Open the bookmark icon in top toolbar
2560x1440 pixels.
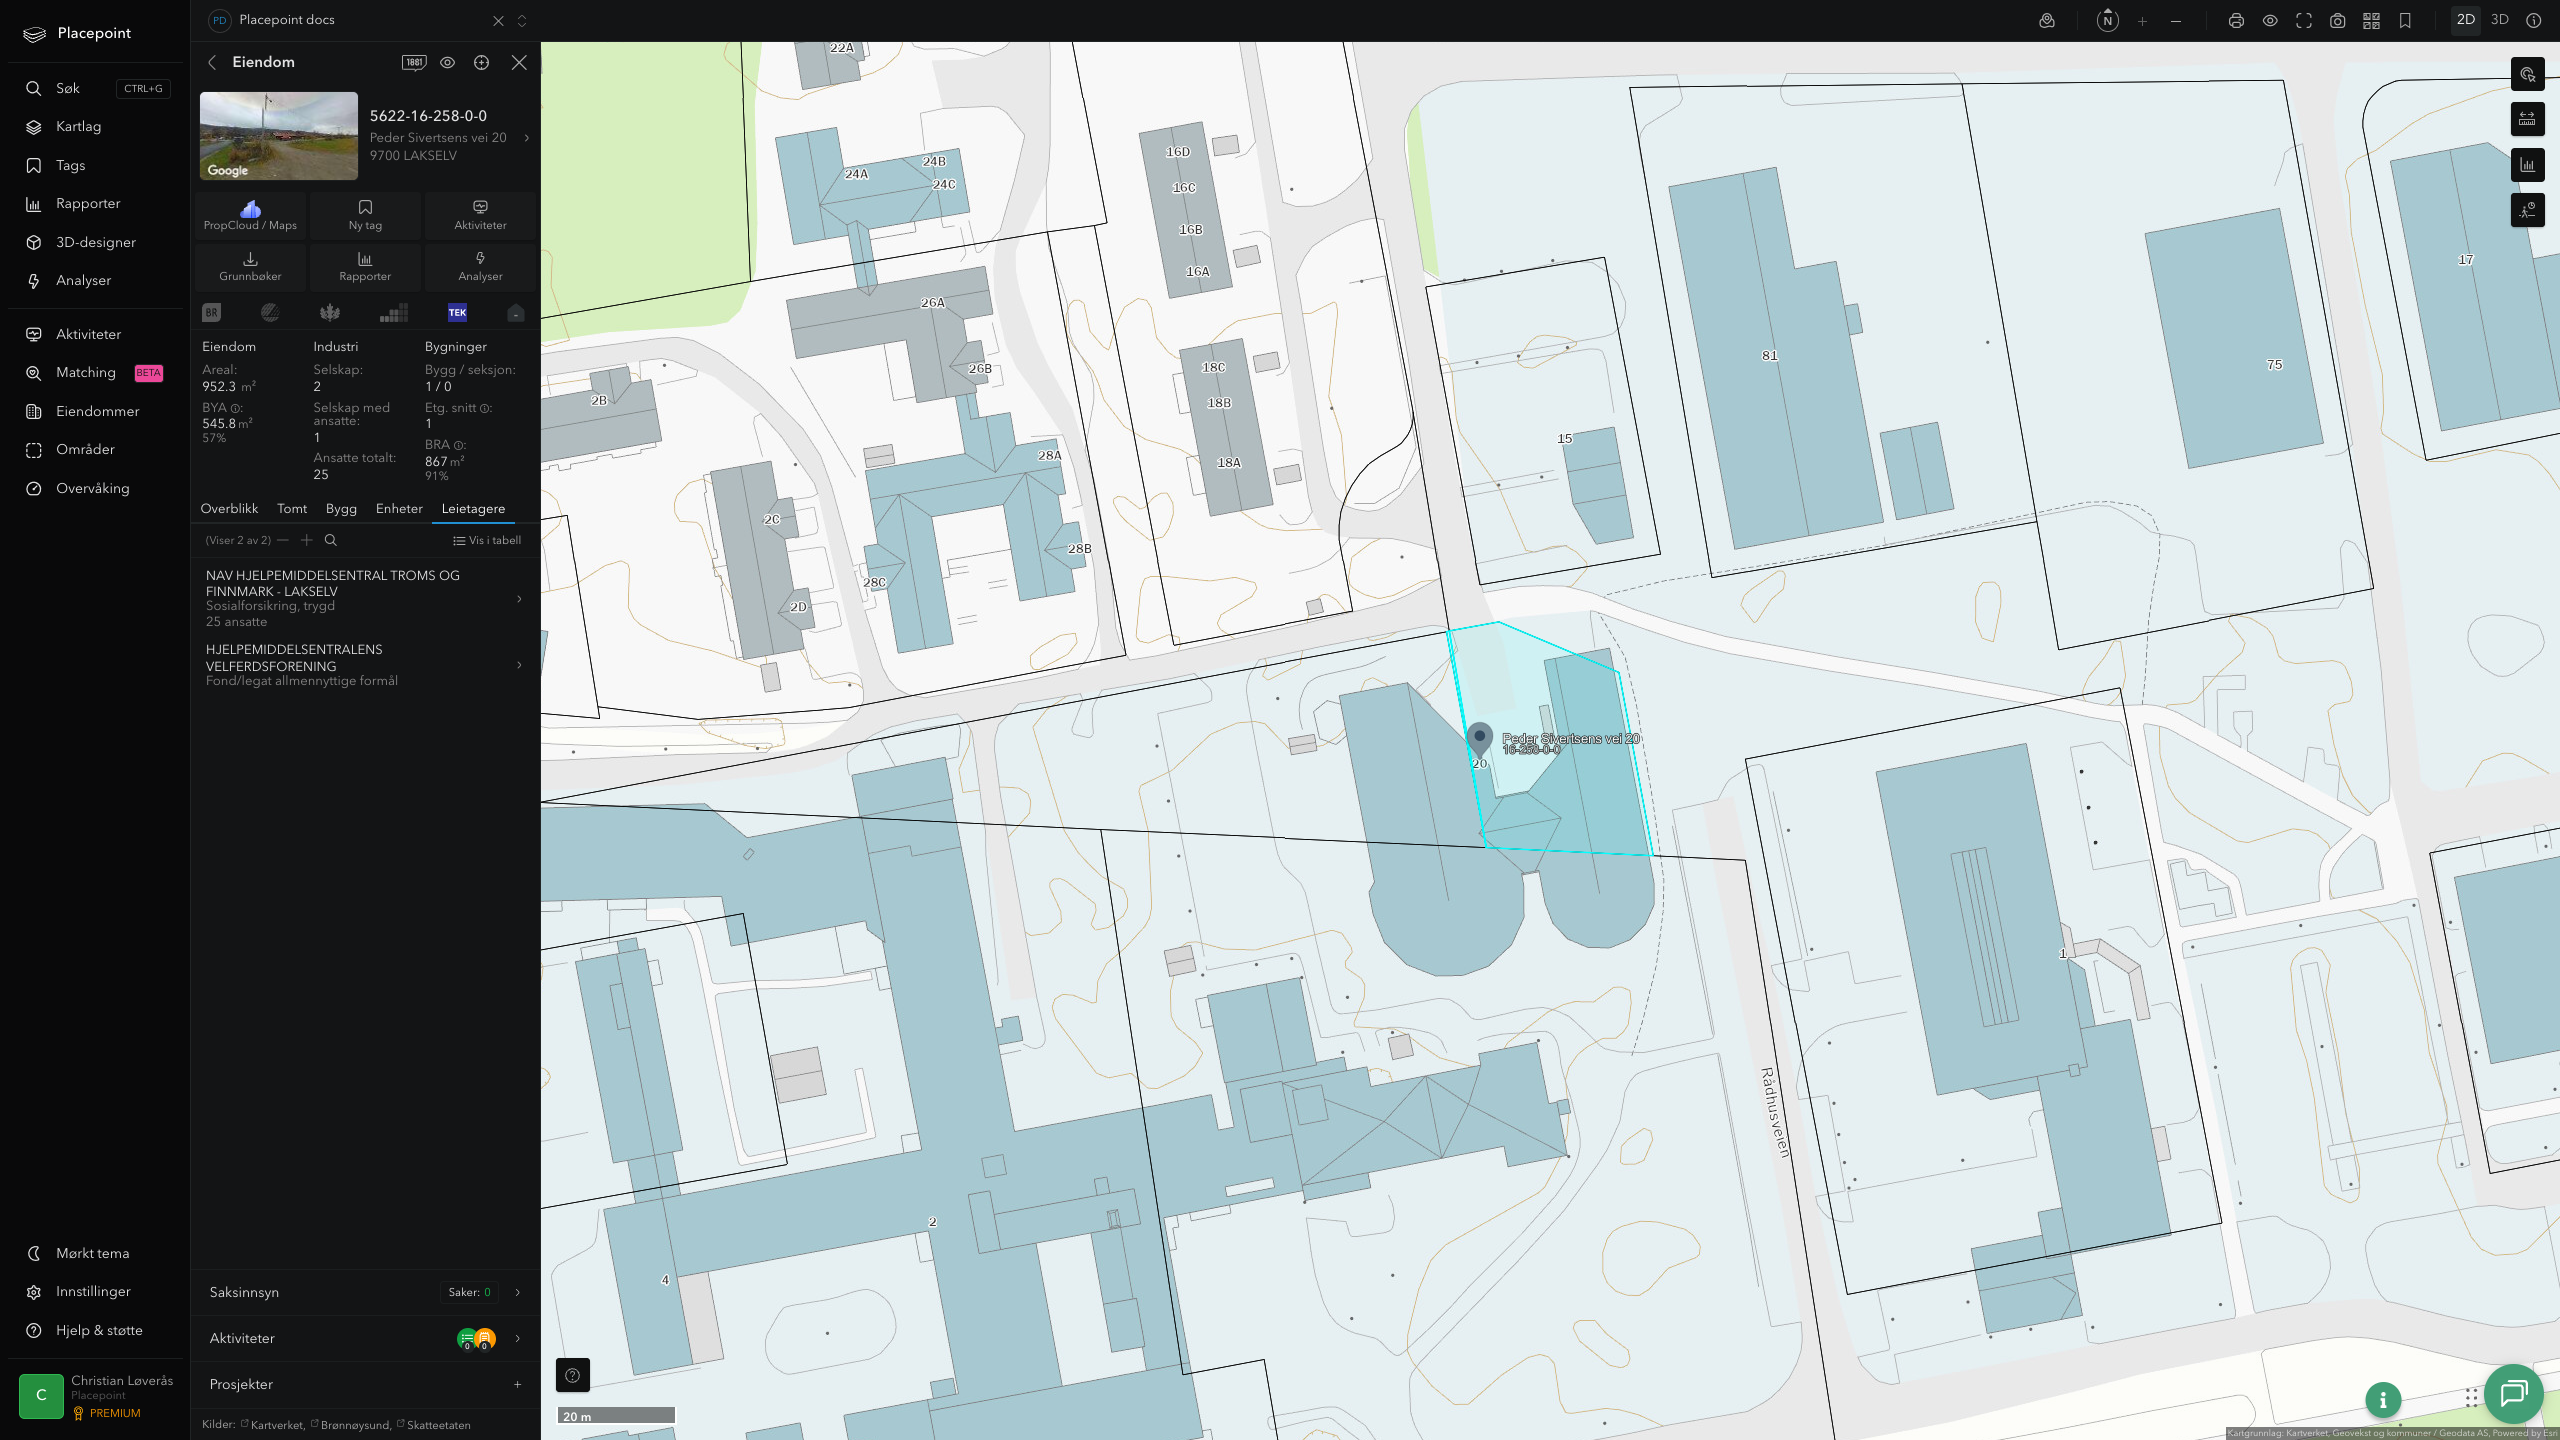(2405, 21)
